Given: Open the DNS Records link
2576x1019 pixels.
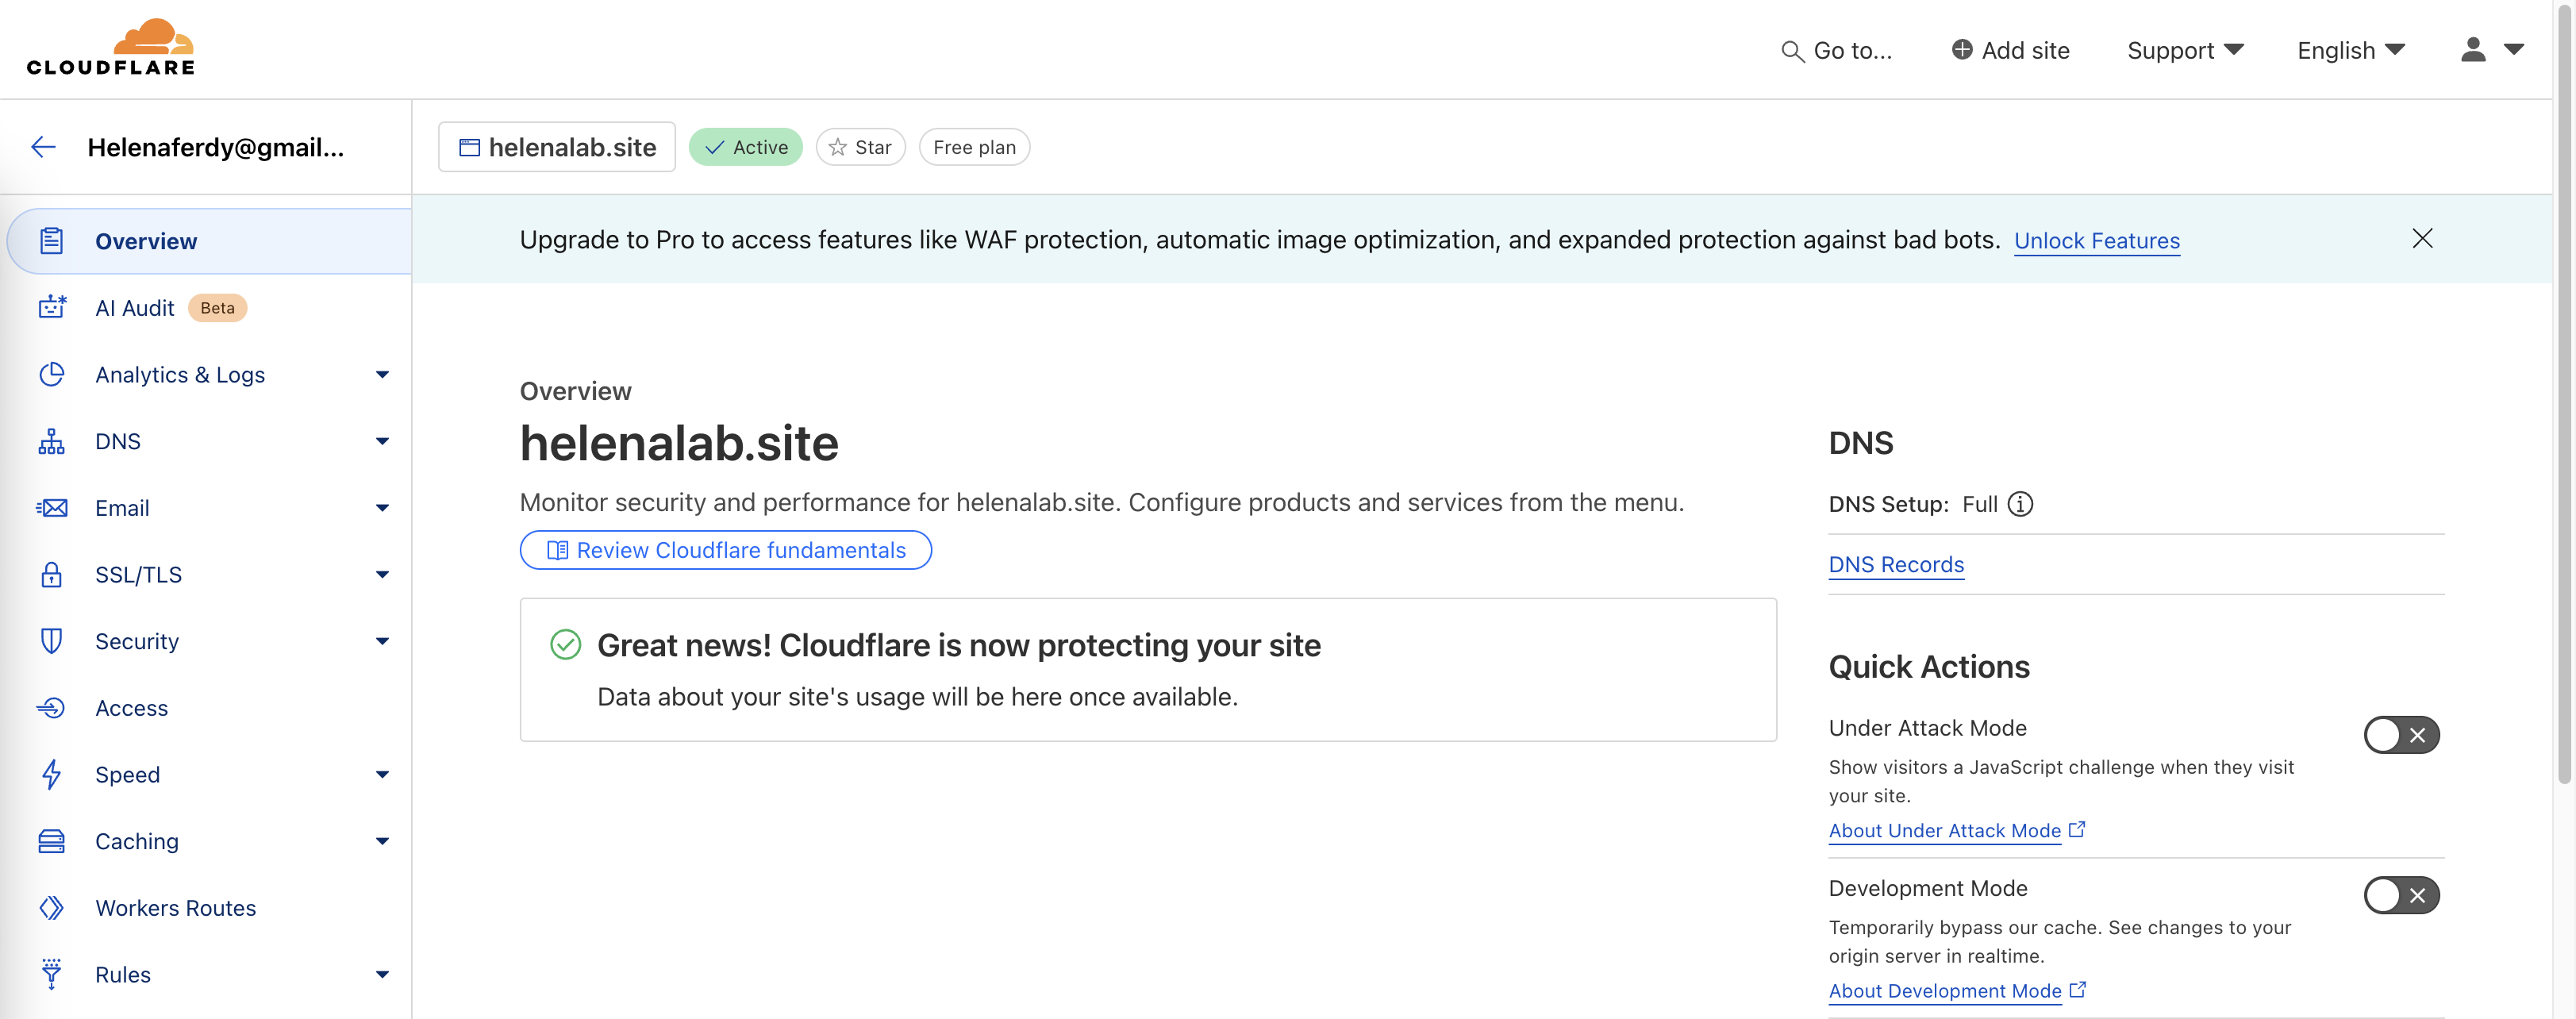Looking at the screenshot, I should 1895,565.
